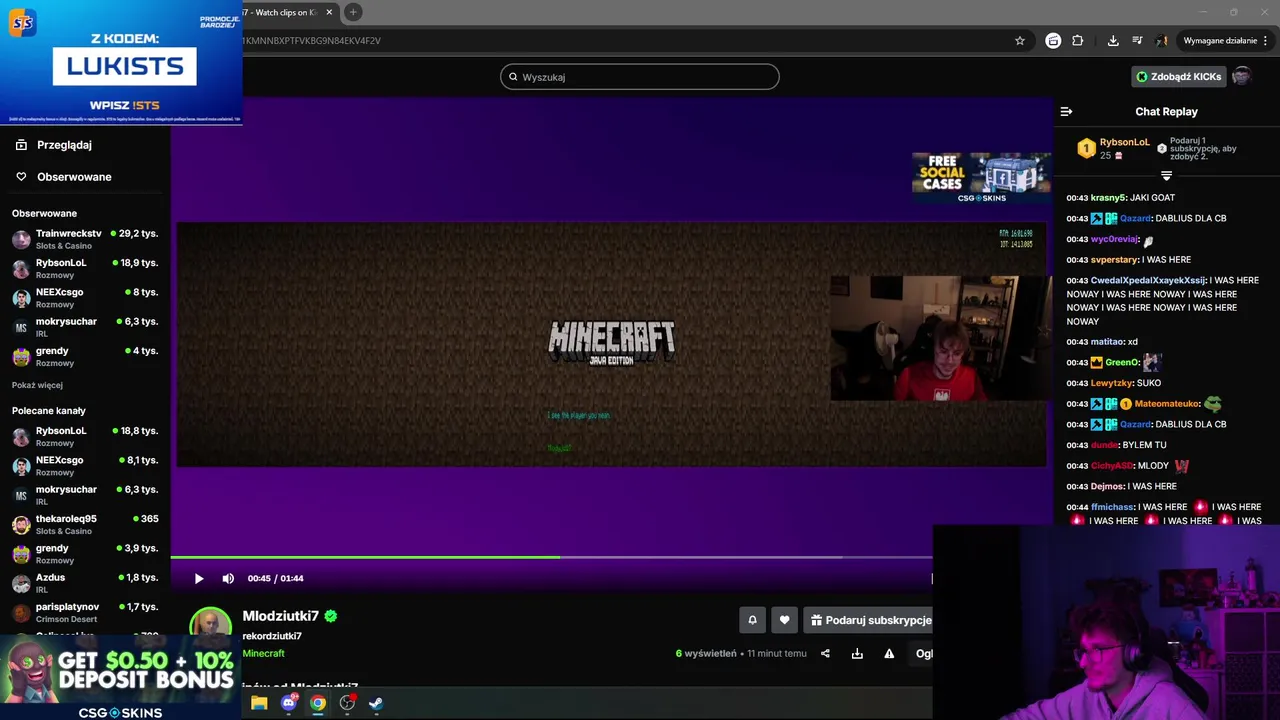This screenshot has width=1280, height=720.
Task: Play the clip video
Action: [x=199, y=578]
